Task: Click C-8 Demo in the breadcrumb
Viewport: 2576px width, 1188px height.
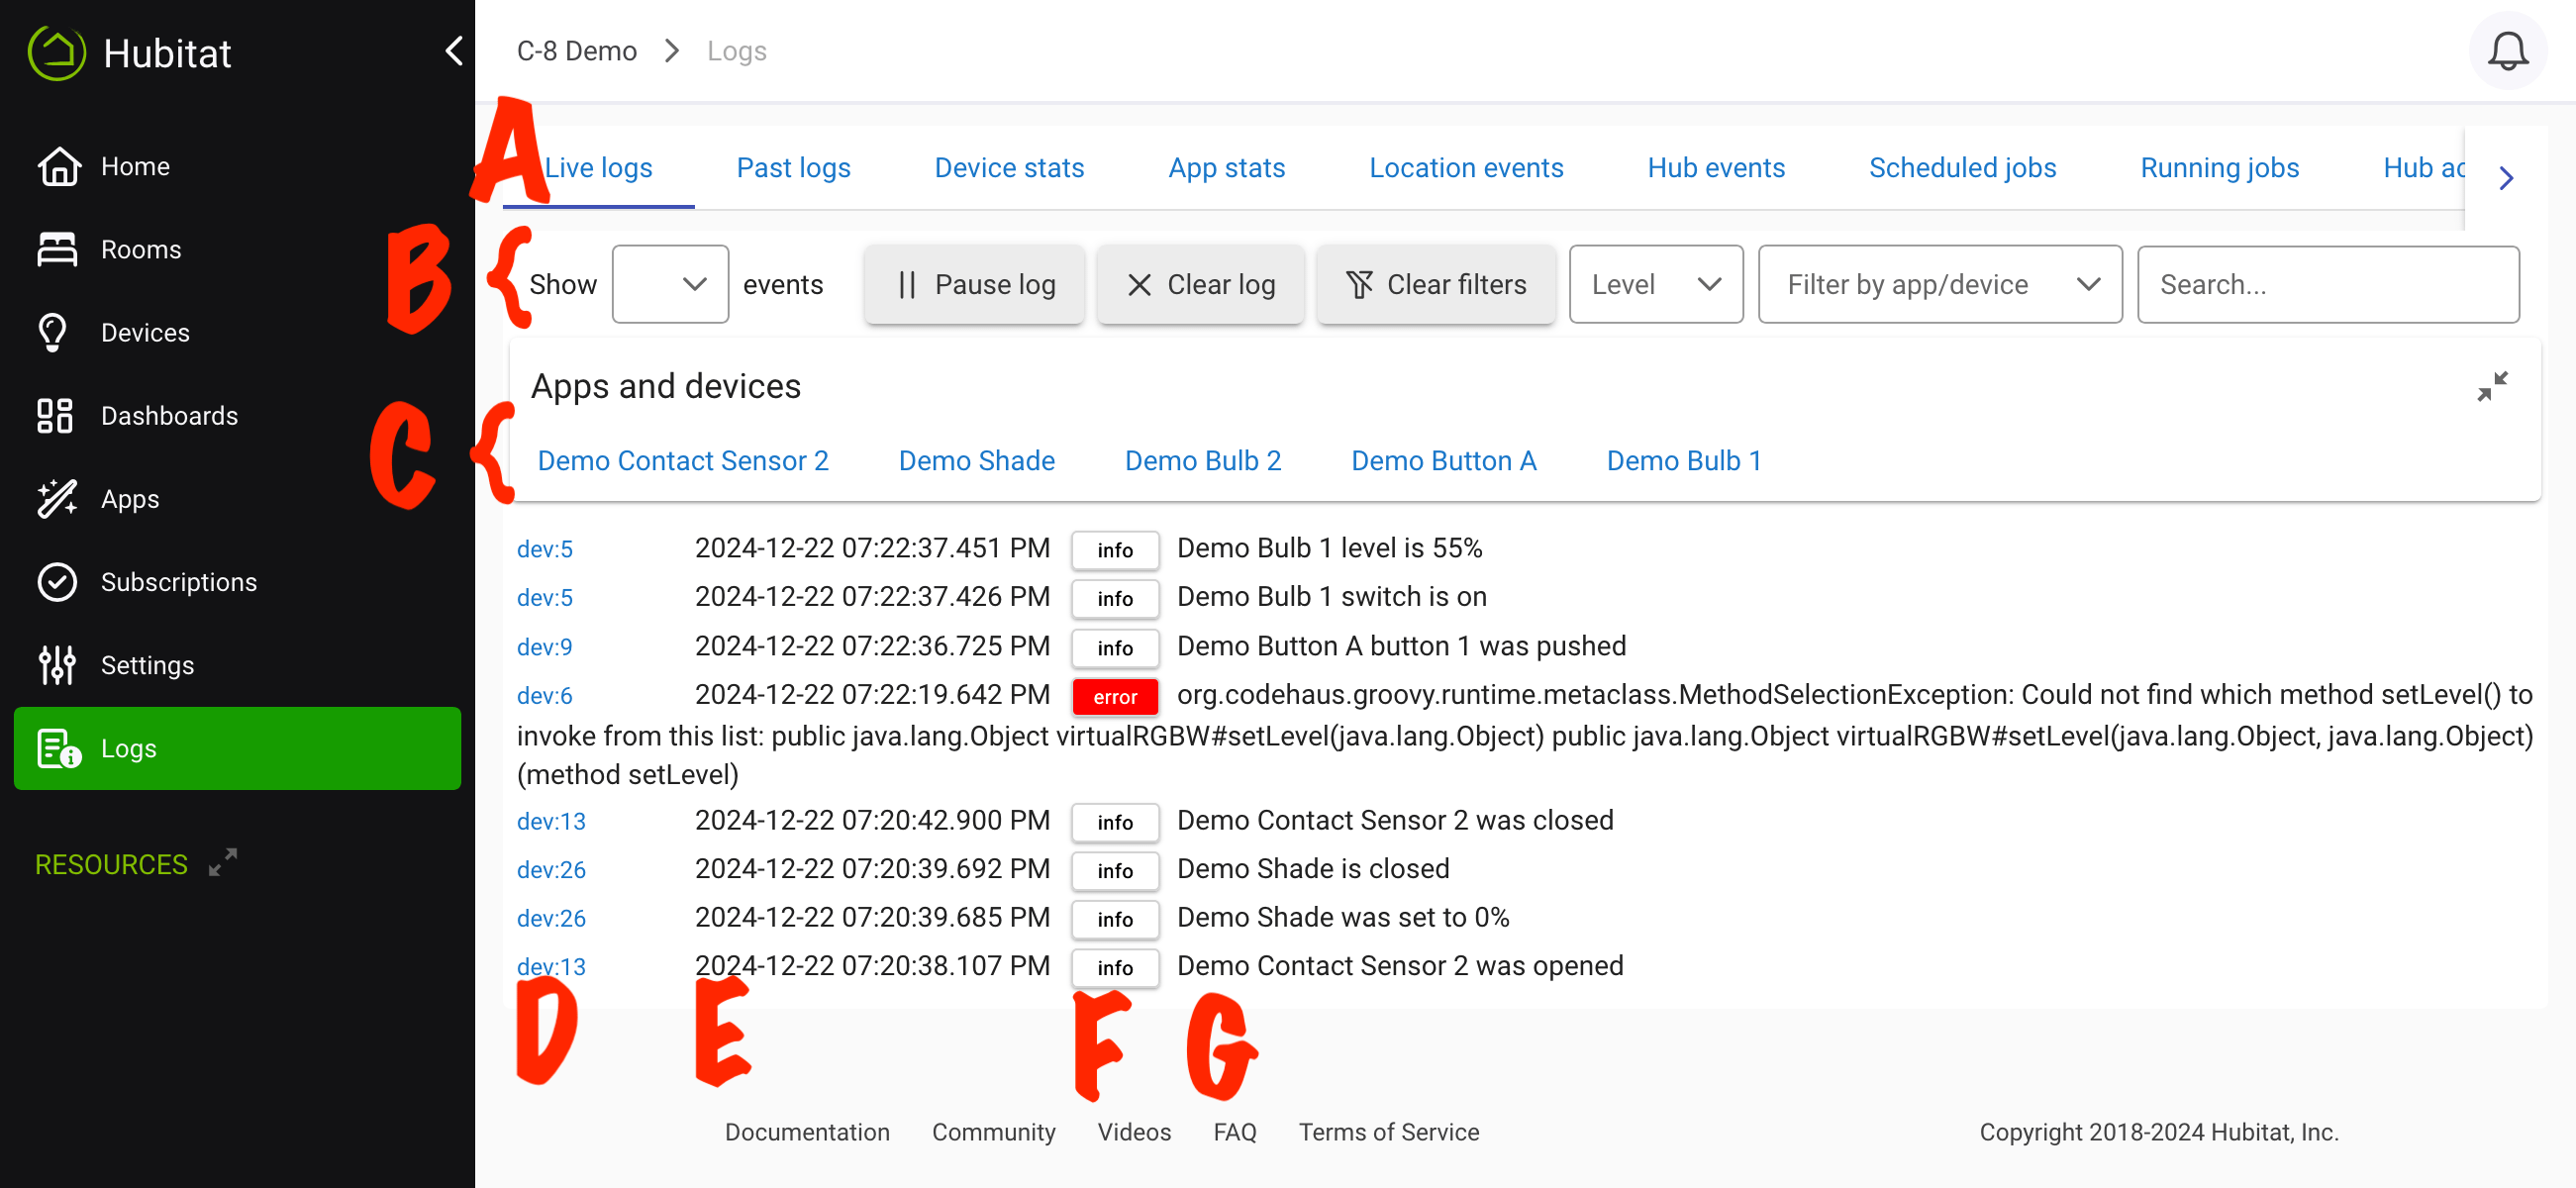Action: (x=576, y=51)
